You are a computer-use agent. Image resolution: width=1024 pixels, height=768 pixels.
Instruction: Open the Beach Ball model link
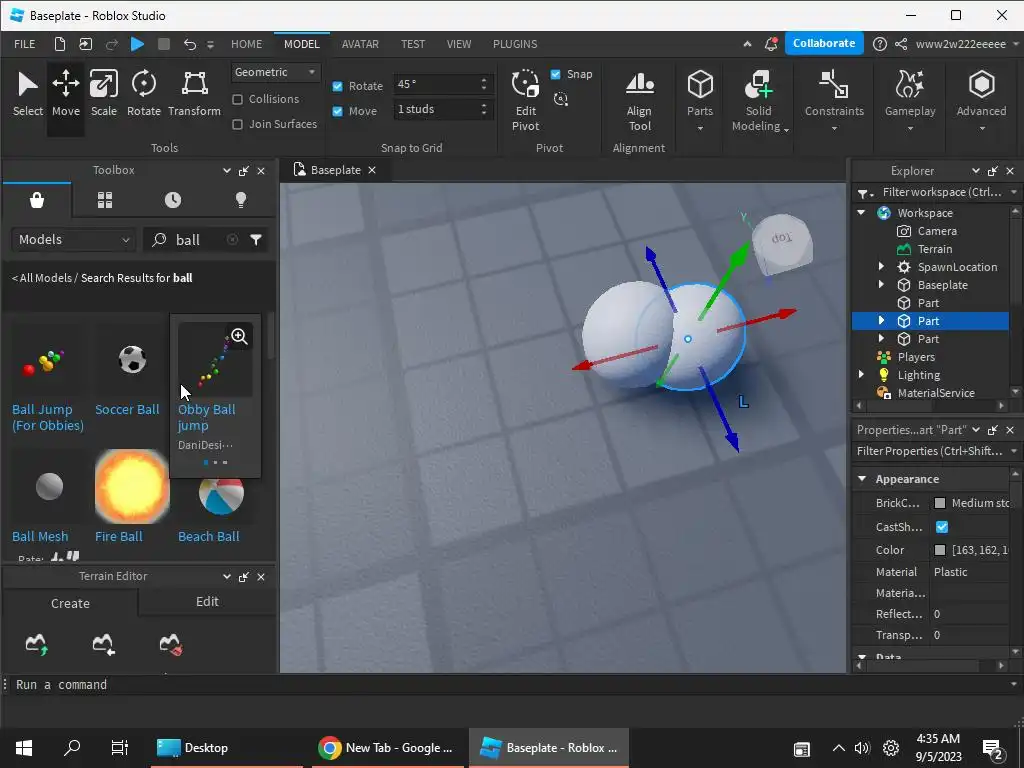pos(208,536)
